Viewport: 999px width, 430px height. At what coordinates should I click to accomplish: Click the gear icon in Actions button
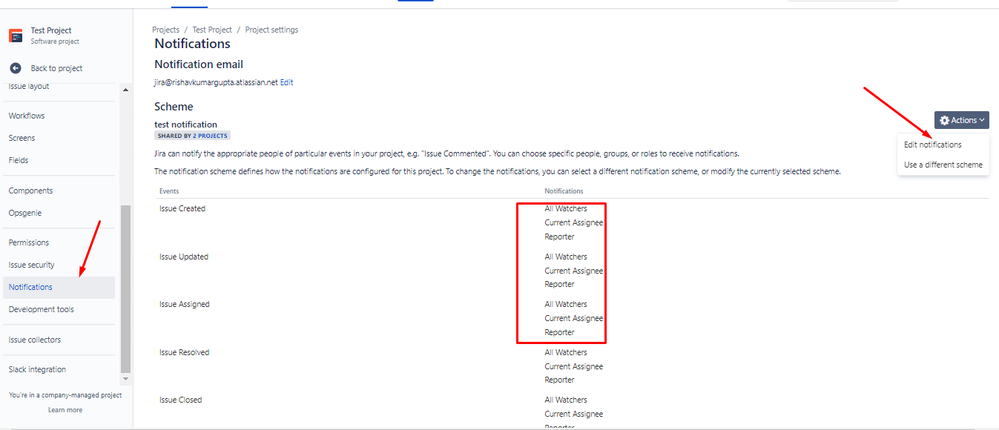coord(944,120)
